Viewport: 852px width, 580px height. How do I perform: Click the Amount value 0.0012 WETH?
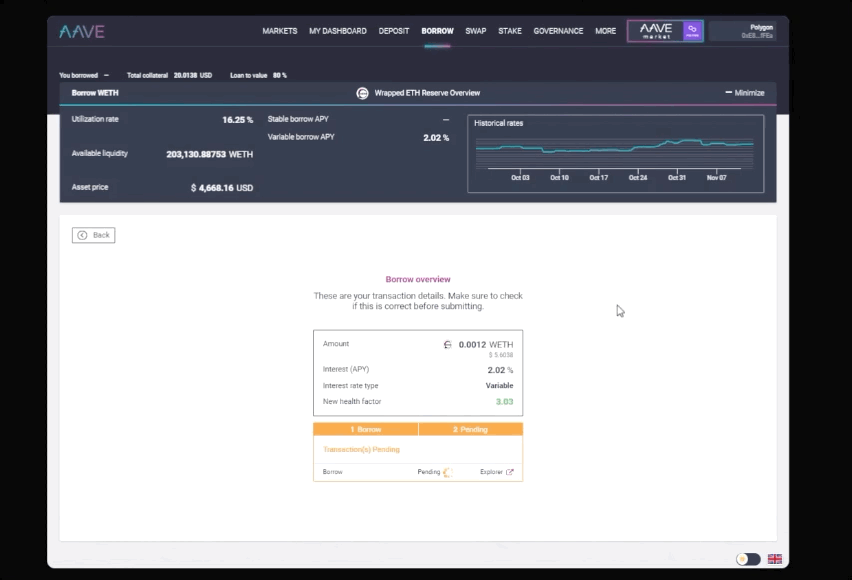486,345
